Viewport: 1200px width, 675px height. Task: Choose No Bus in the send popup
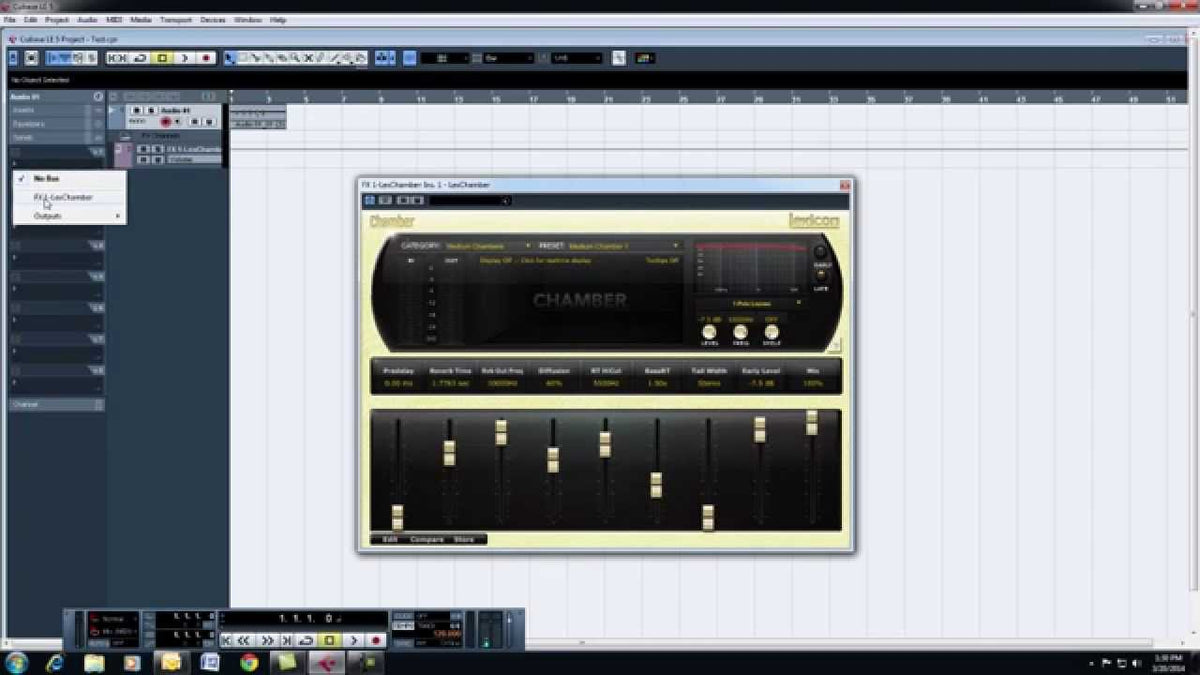[x=69, y=178]
